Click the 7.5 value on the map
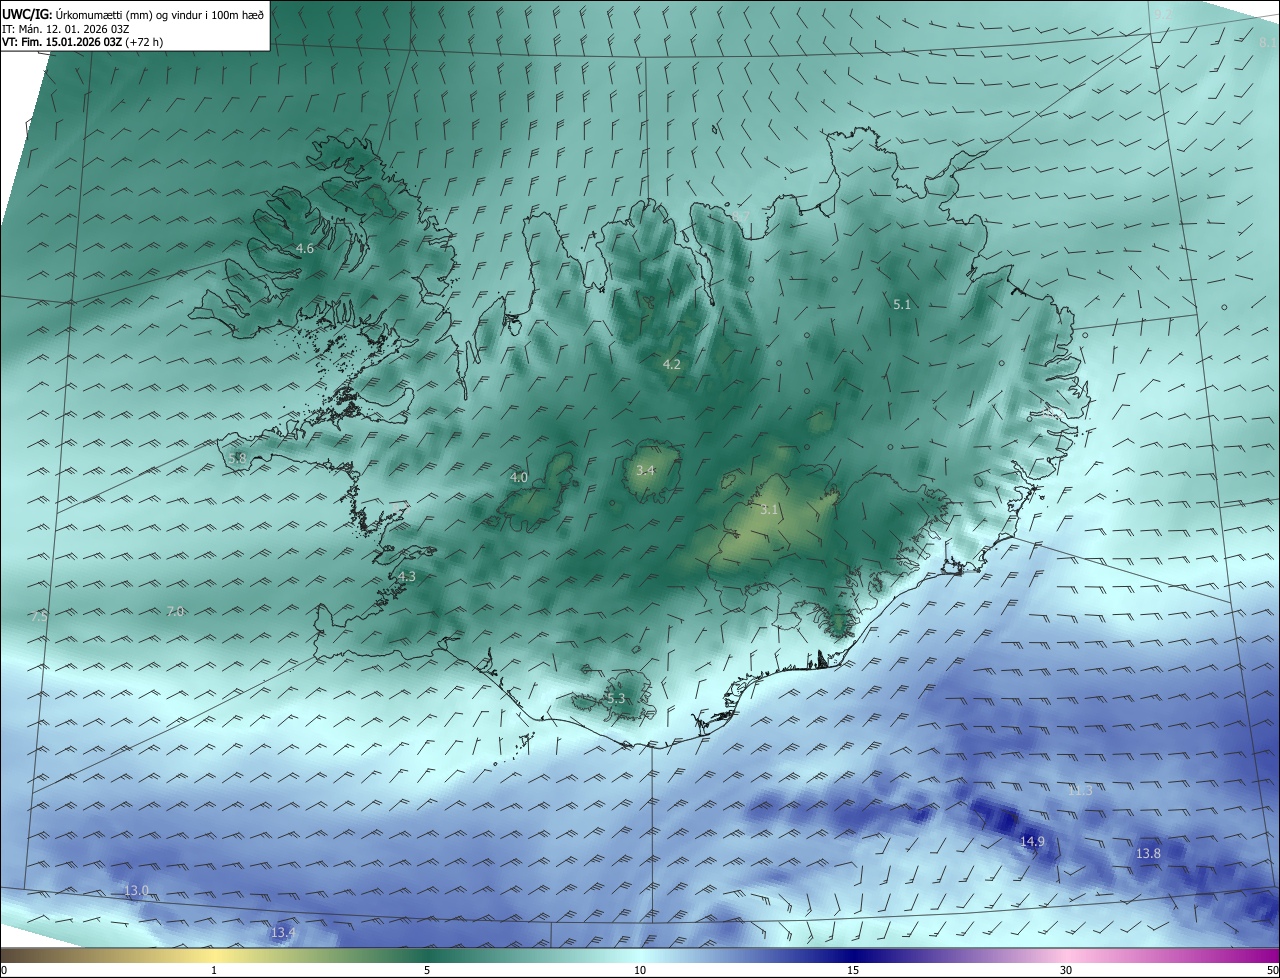 coord(38,618)
